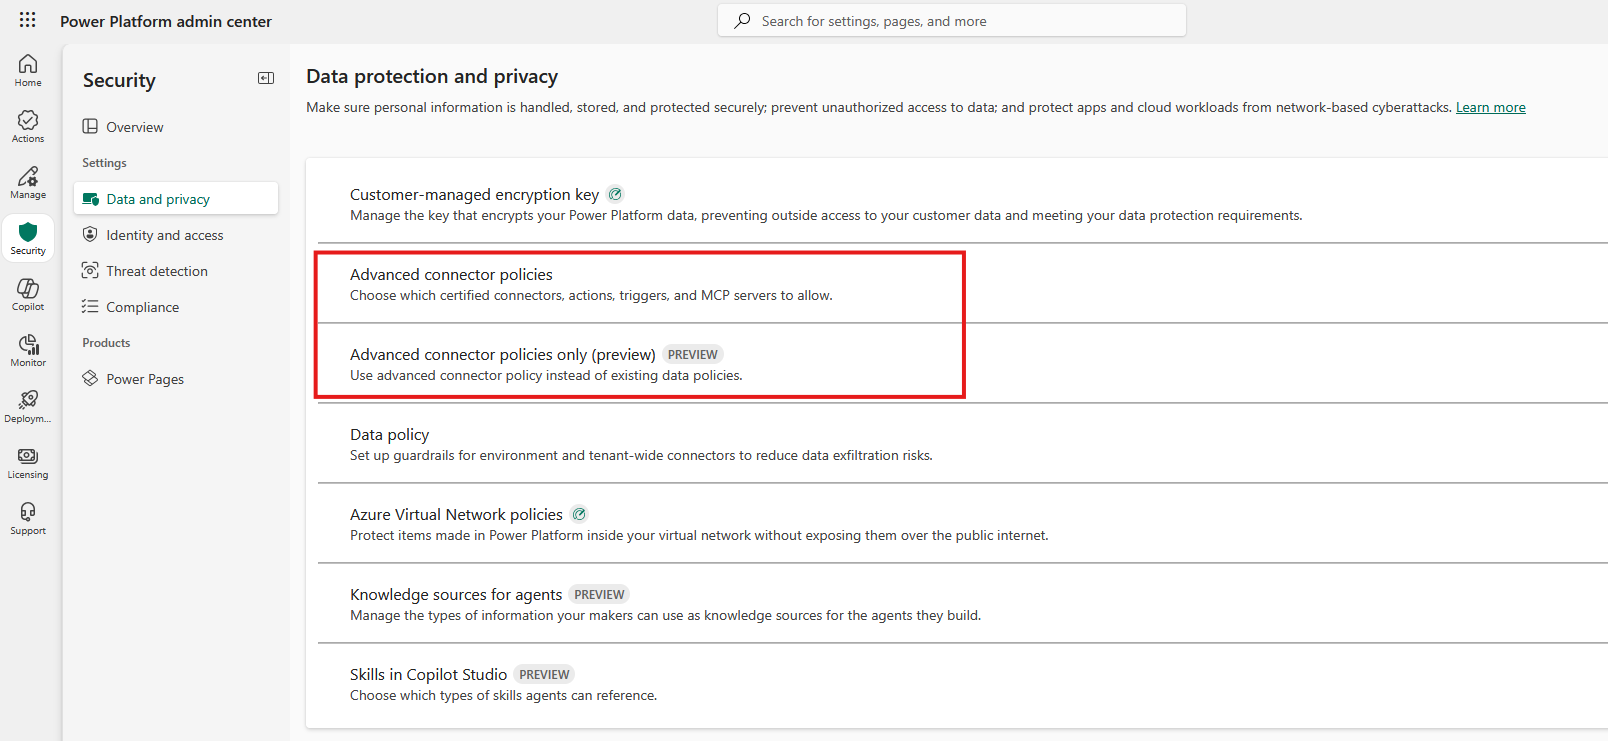Screen dimensions: 1608x741
Task: Click the Products section label
Action: 106,343
